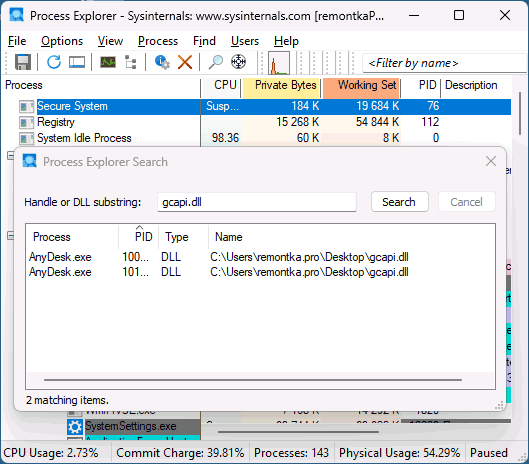Sort main list by Process column header
The image size is (529, 464).
[101, 85]
